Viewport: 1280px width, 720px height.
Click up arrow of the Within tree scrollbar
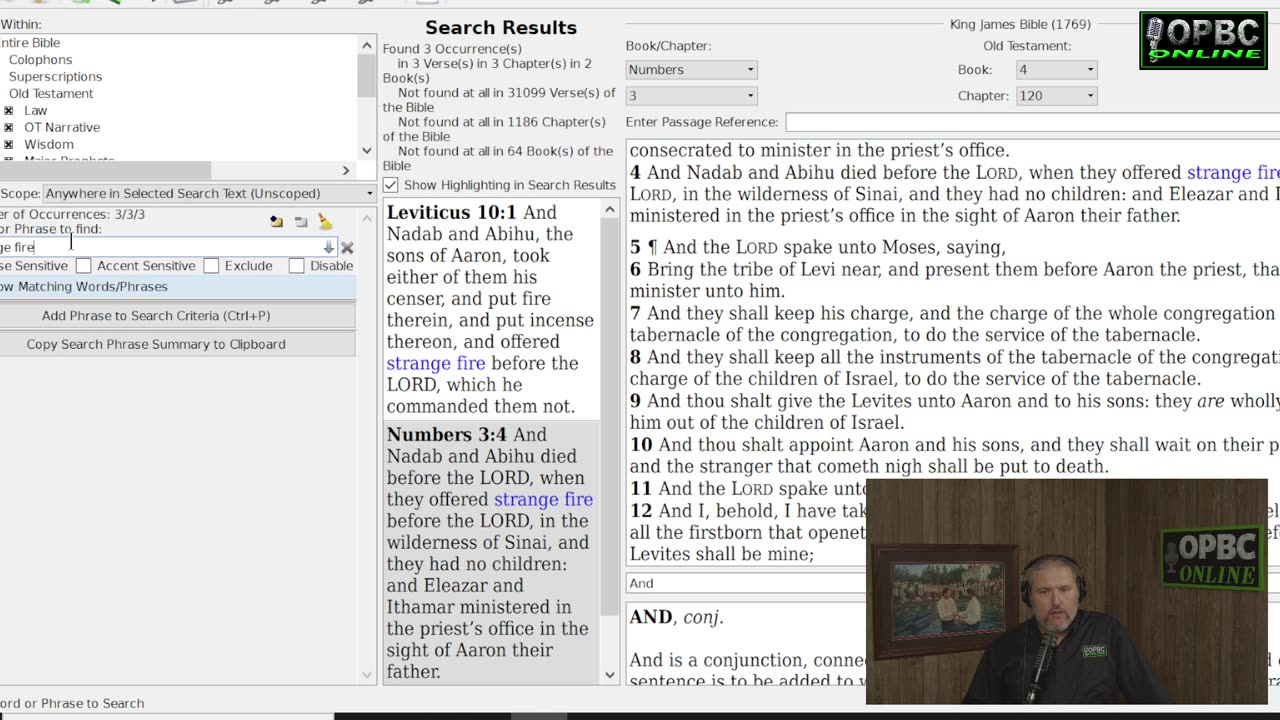(367, 45)
